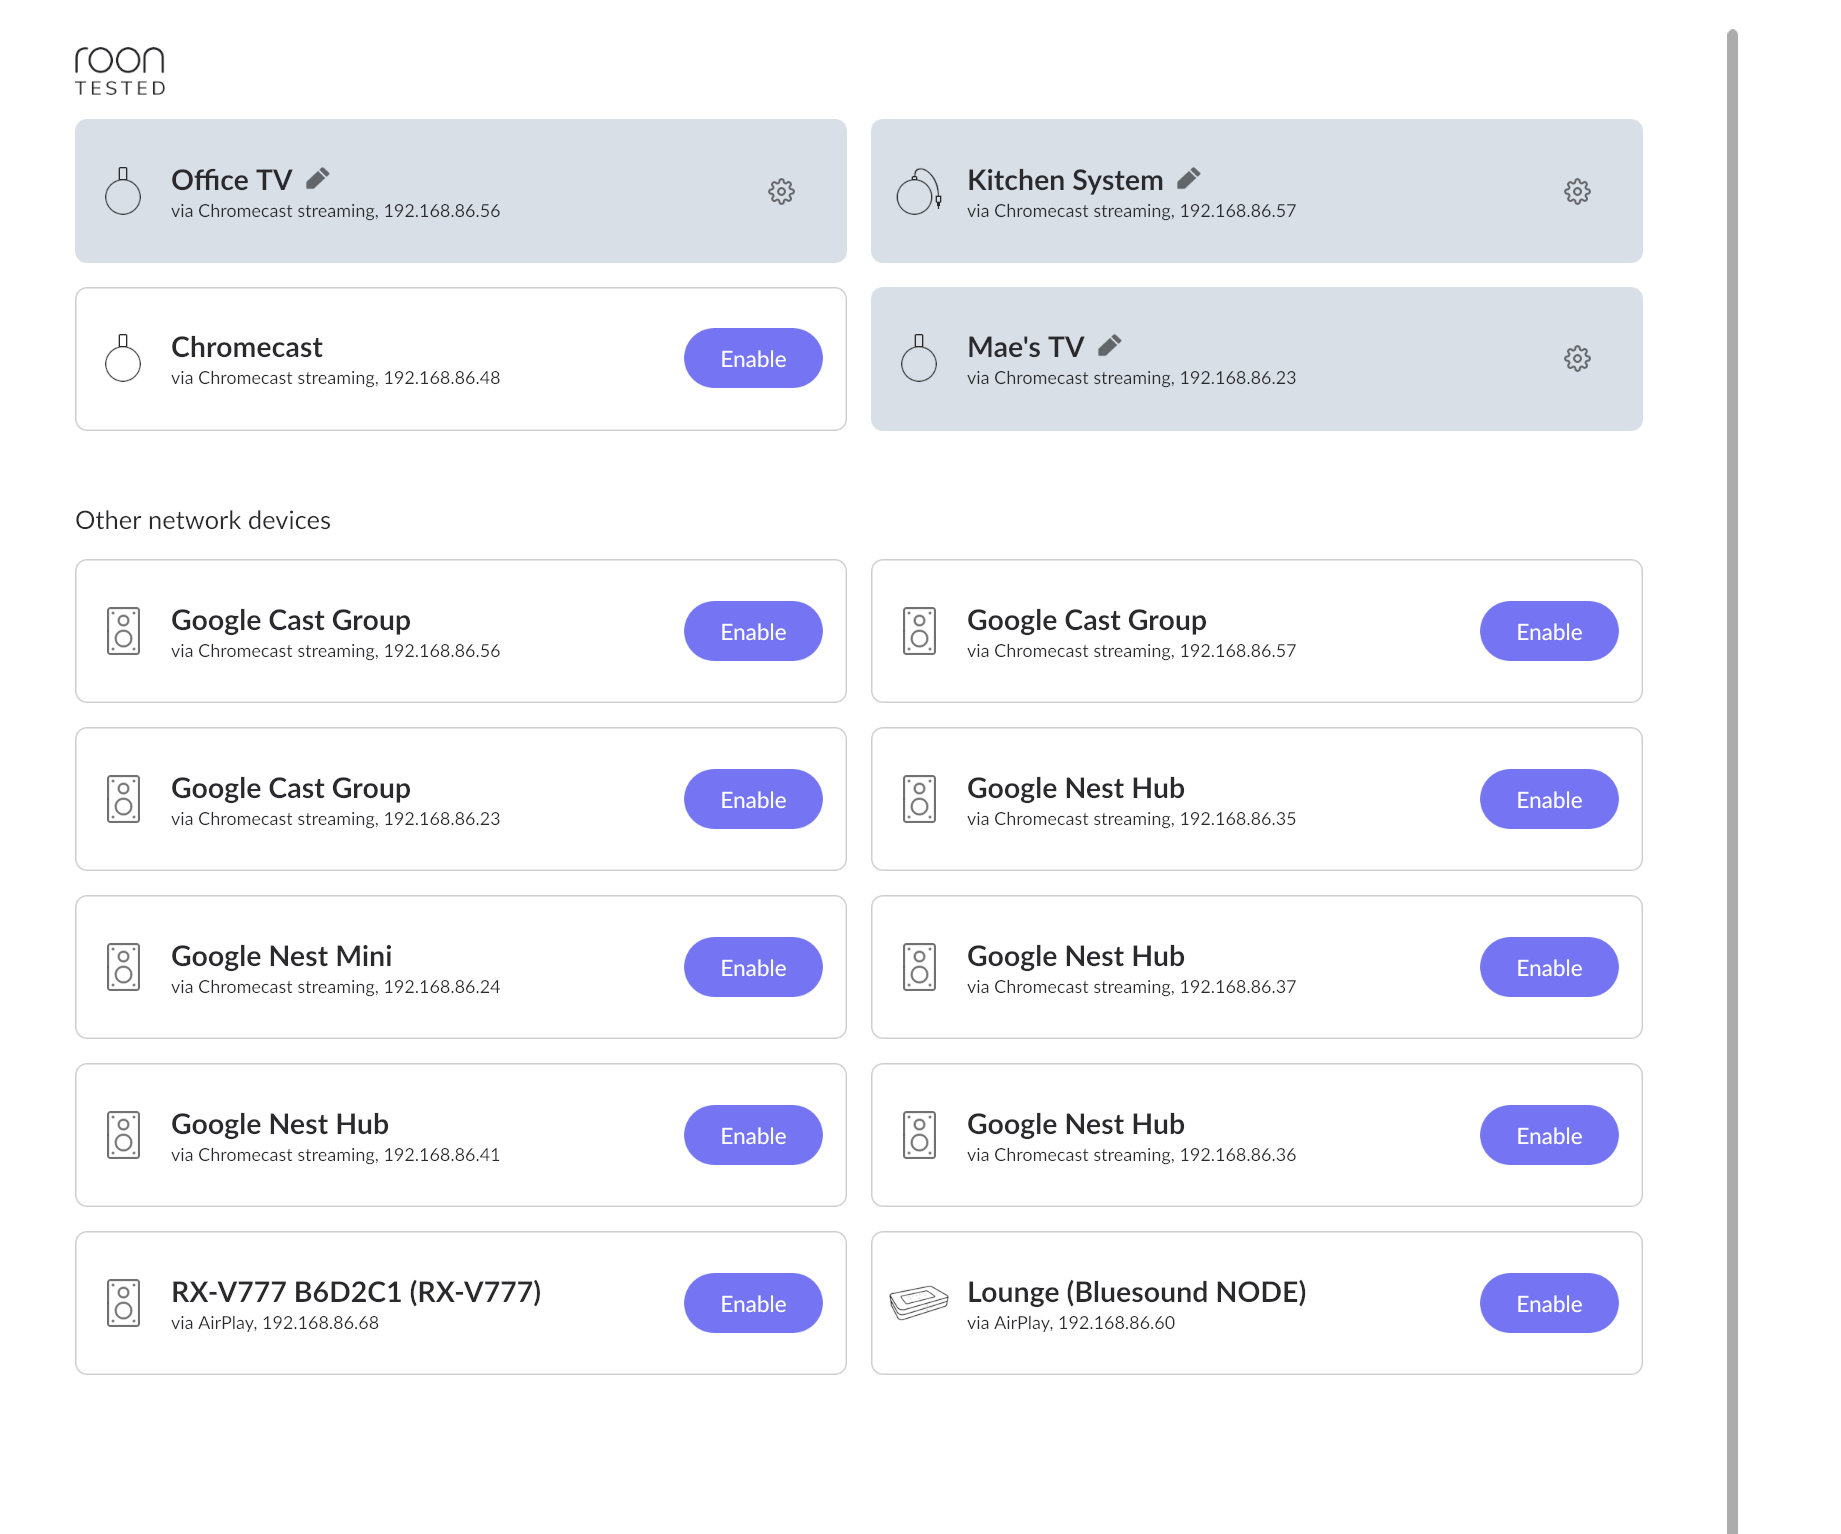Enable Google Nest Hub at 192.168.86.36
This screenshot has width=1841, height=1534.
tap(1549, 1135)
